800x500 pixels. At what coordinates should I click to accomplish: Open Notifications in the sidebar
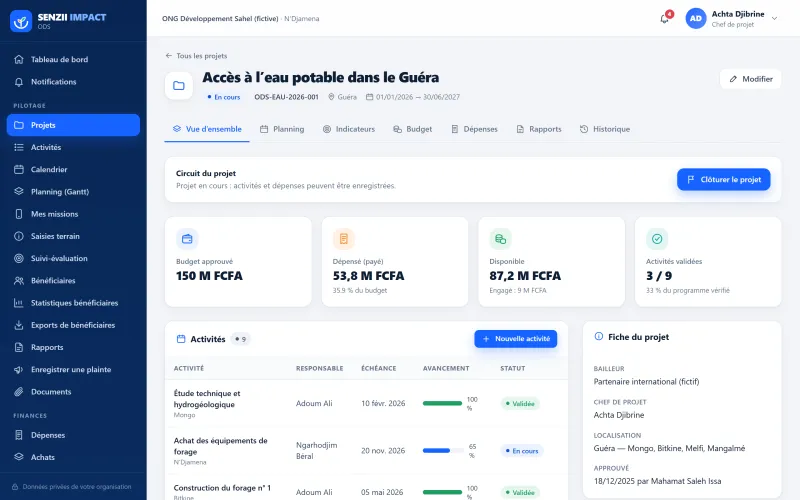73,82
